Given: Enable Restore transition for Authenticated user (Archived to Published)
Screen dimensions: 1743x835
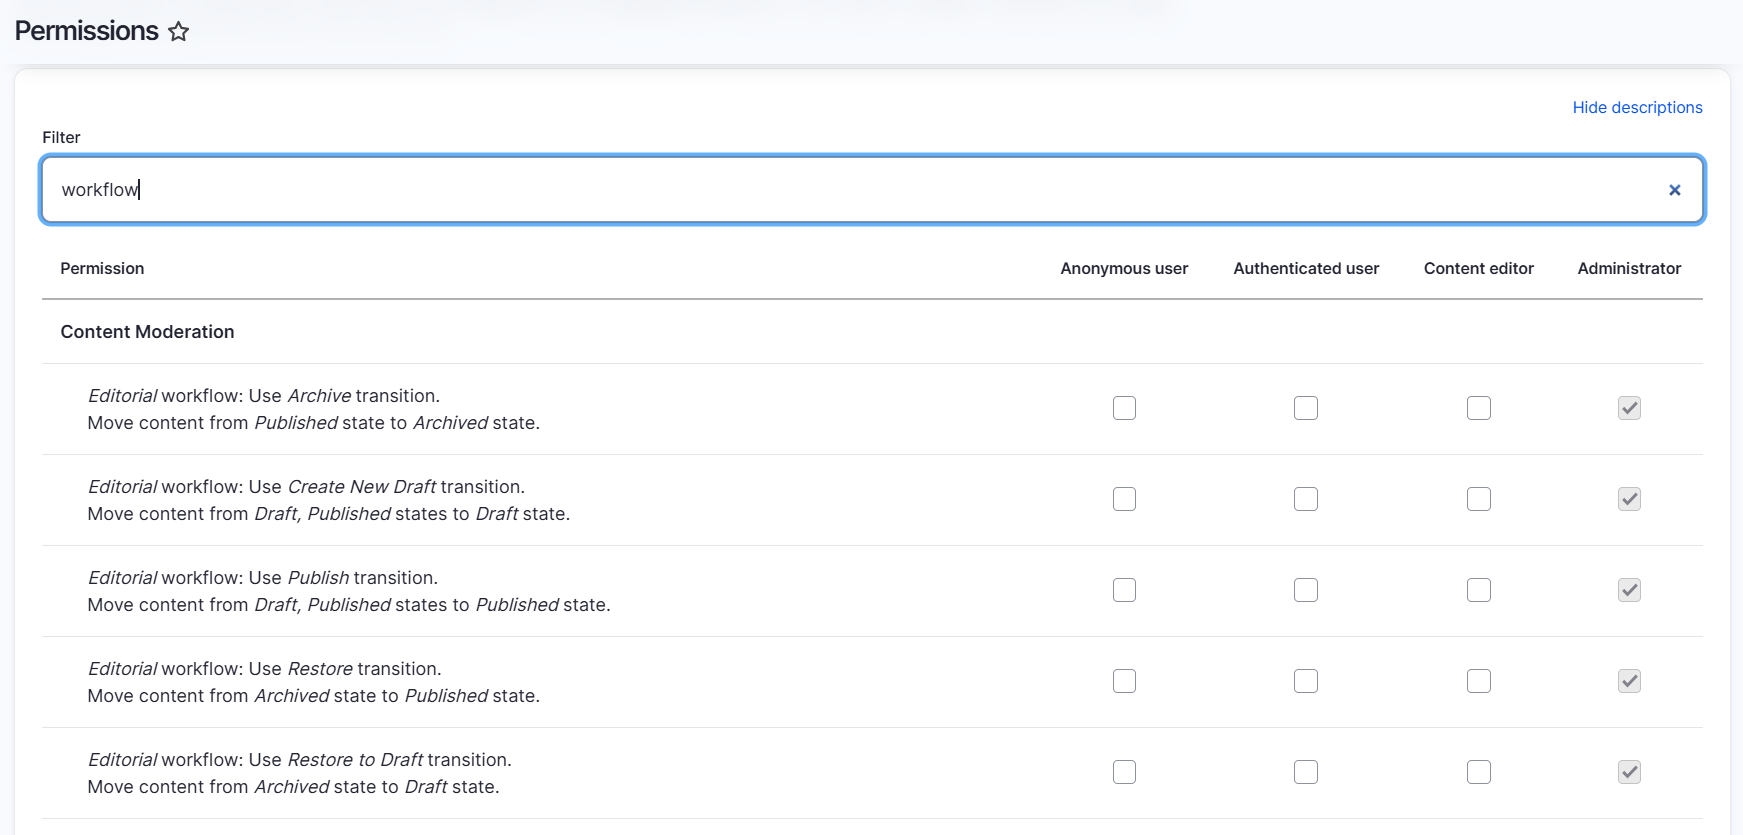Looking at the screenshot, I should pyautogui.click(x=1306, y=681).
